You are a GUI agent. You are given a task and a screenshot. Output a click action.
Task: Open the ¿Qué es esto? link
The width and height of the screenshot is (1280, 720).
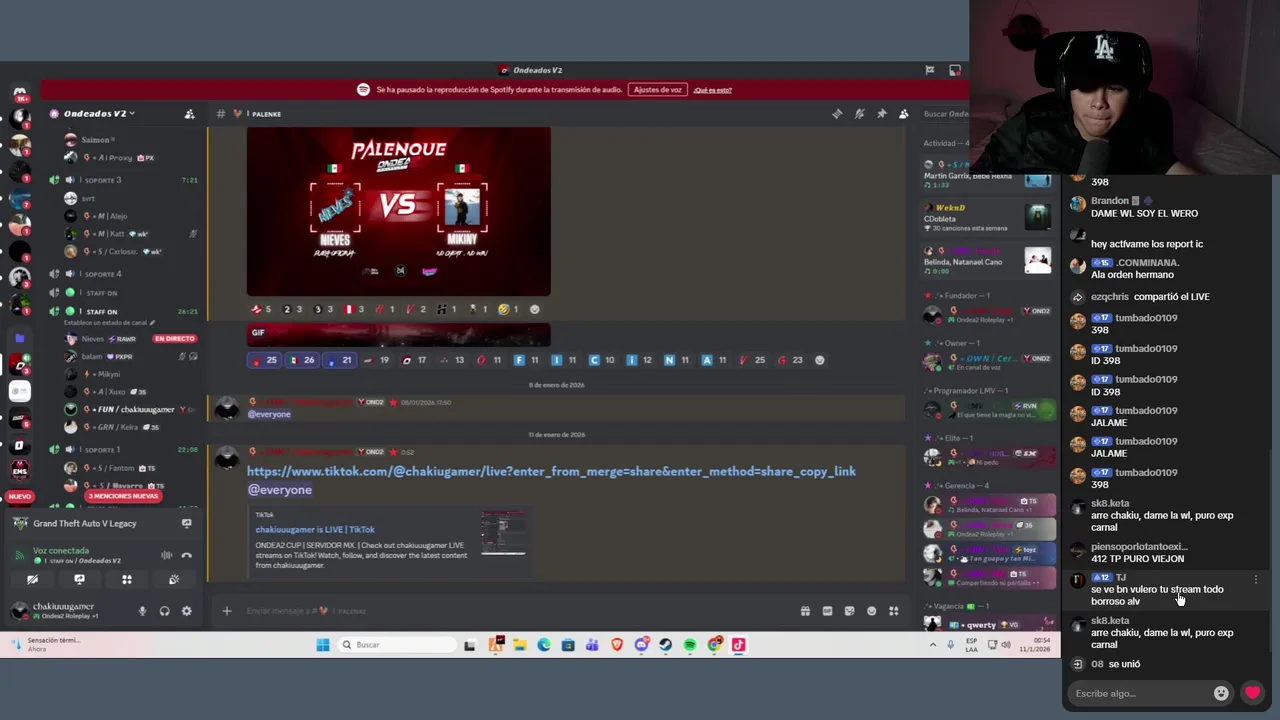coord(713,90)
